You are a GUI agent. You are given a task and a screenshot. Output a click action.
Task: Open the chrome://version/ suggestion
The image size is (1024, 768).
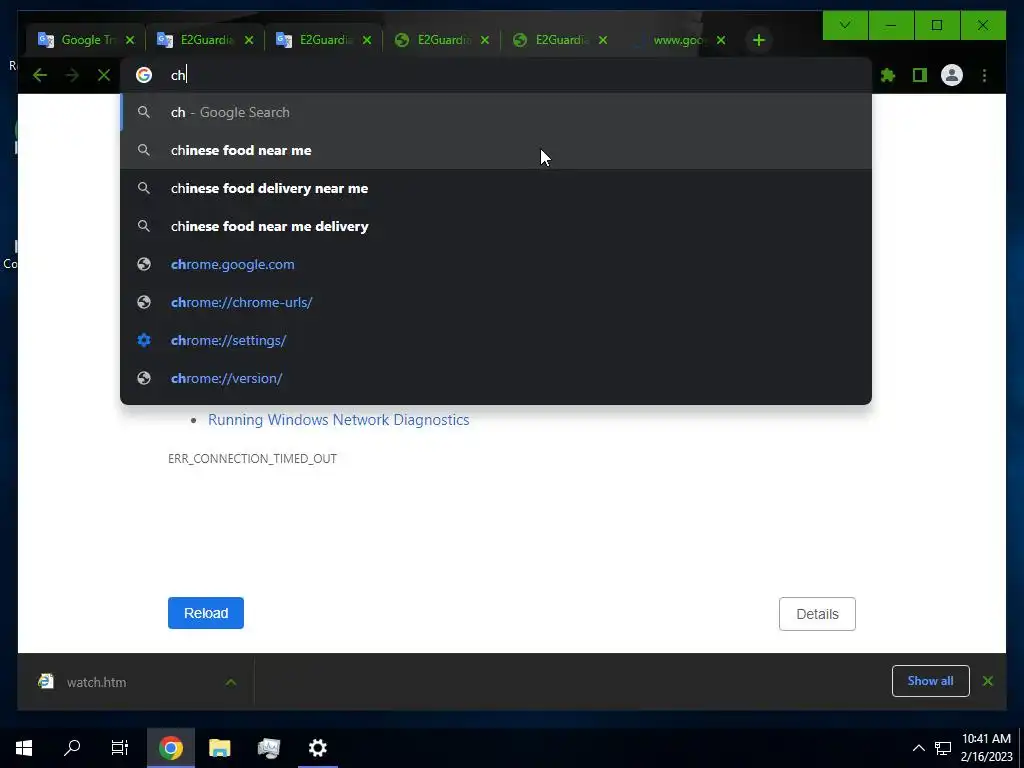(496, 378)
